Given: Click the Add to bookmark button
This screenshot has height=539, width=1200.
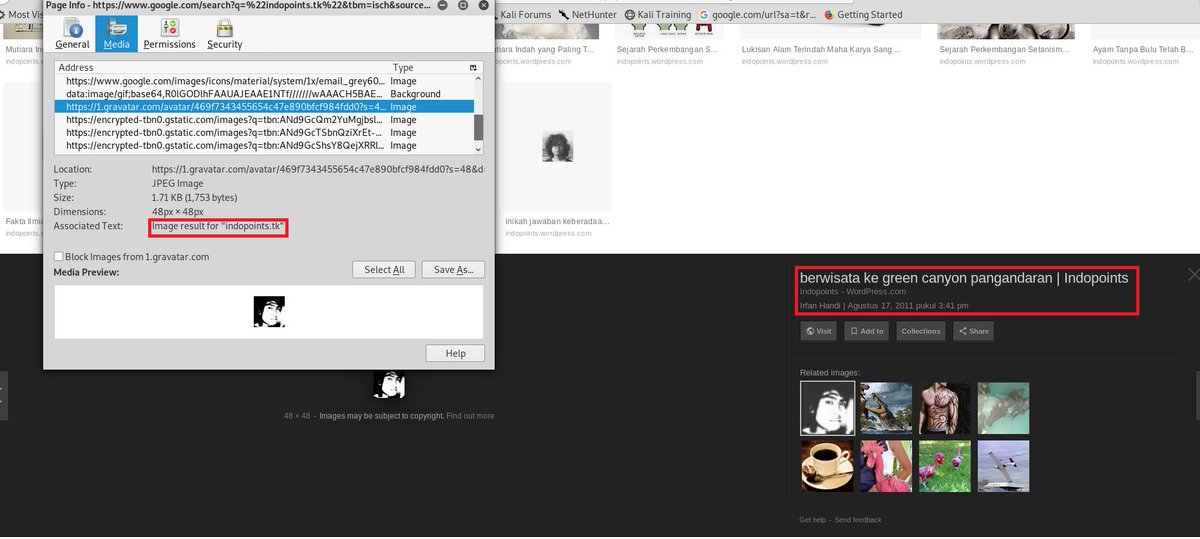Looking at the screenshot, I should click(x=867, y=331).
